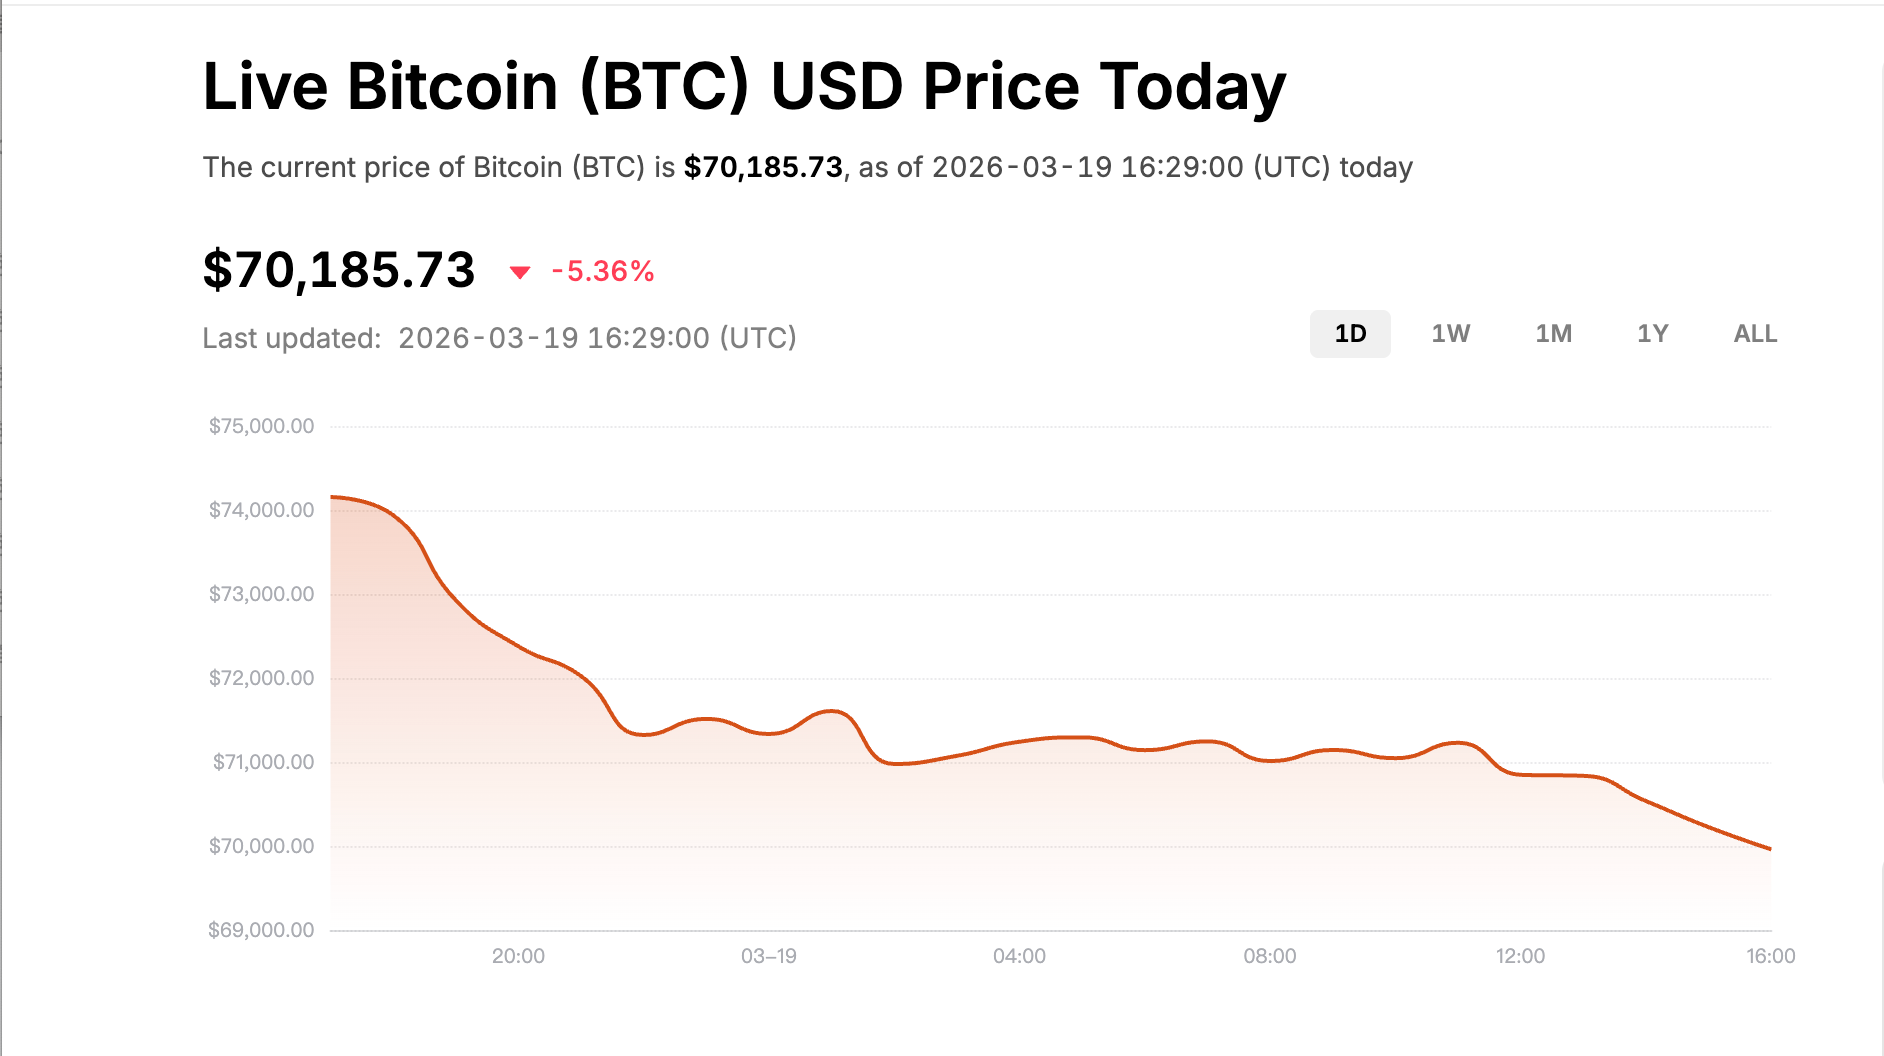This screenshot has width=1884, height=1056.
Task: Click the 20:00 time axis label
Action: (x=518, y=956)
